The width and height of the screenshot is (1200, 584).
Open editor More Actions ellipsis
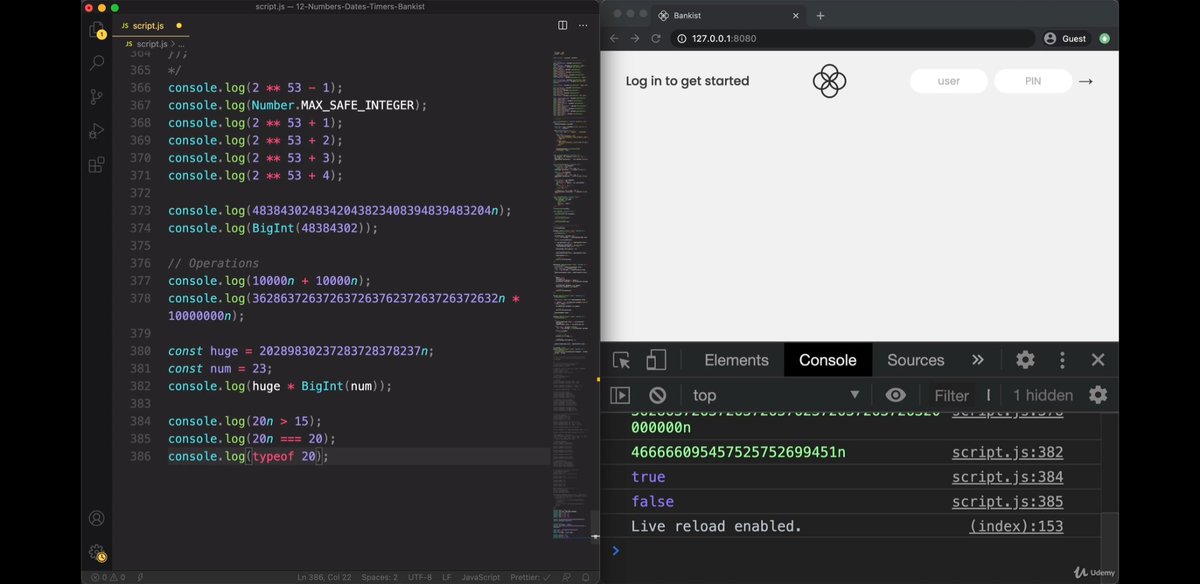click(584, 25)
